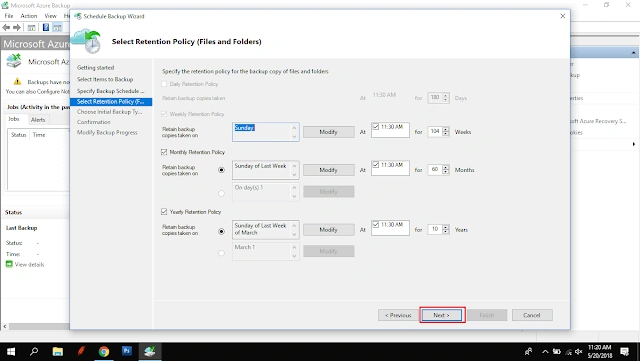640x361 pixels.
Task: Click the weekly Sunday list box
Action: [x=265, y=132]
